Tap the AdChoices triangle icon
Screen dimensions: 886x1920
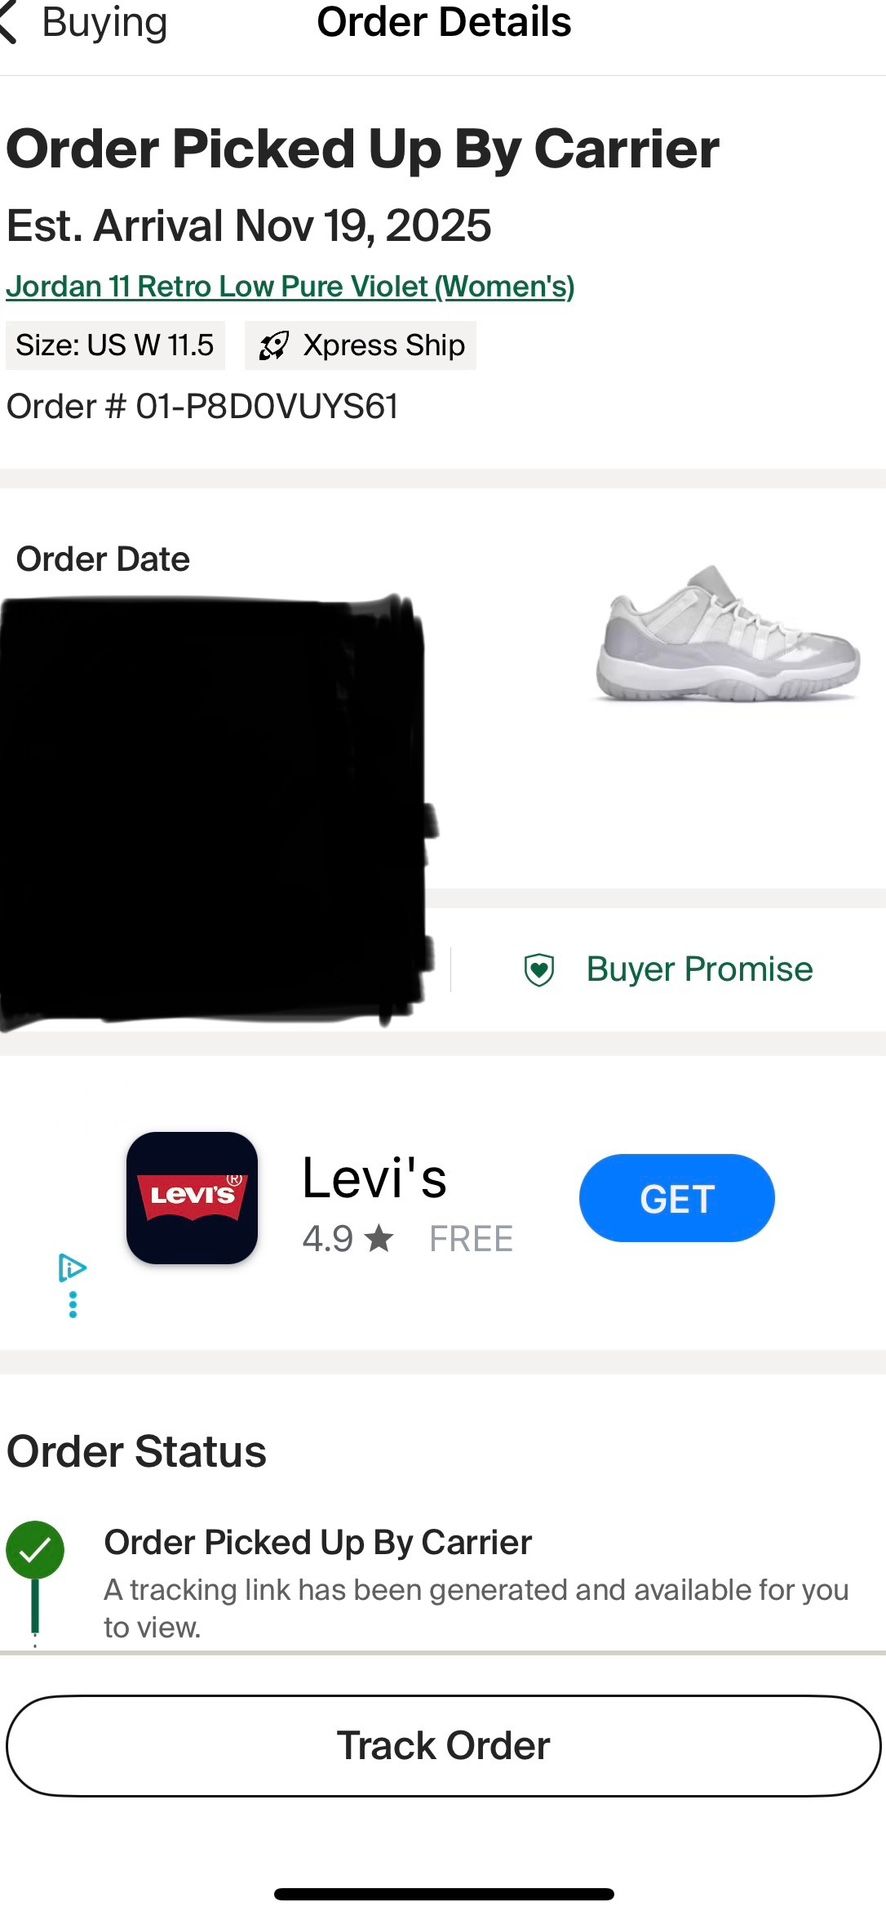72,1267
